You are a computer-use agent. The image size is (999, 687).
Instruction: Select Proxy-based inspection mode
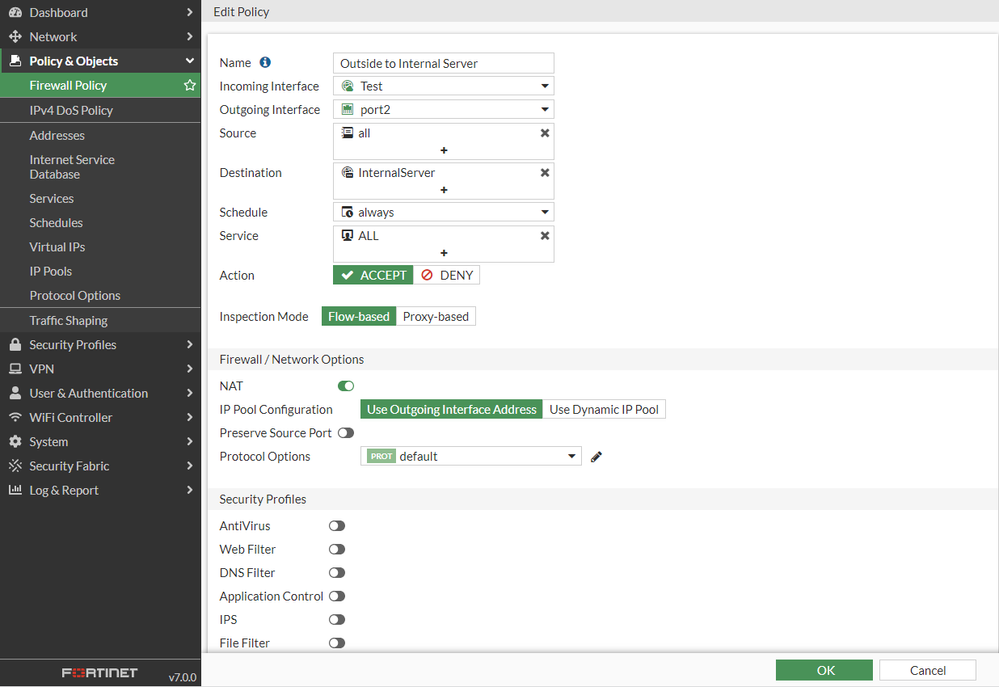(436, 316)
